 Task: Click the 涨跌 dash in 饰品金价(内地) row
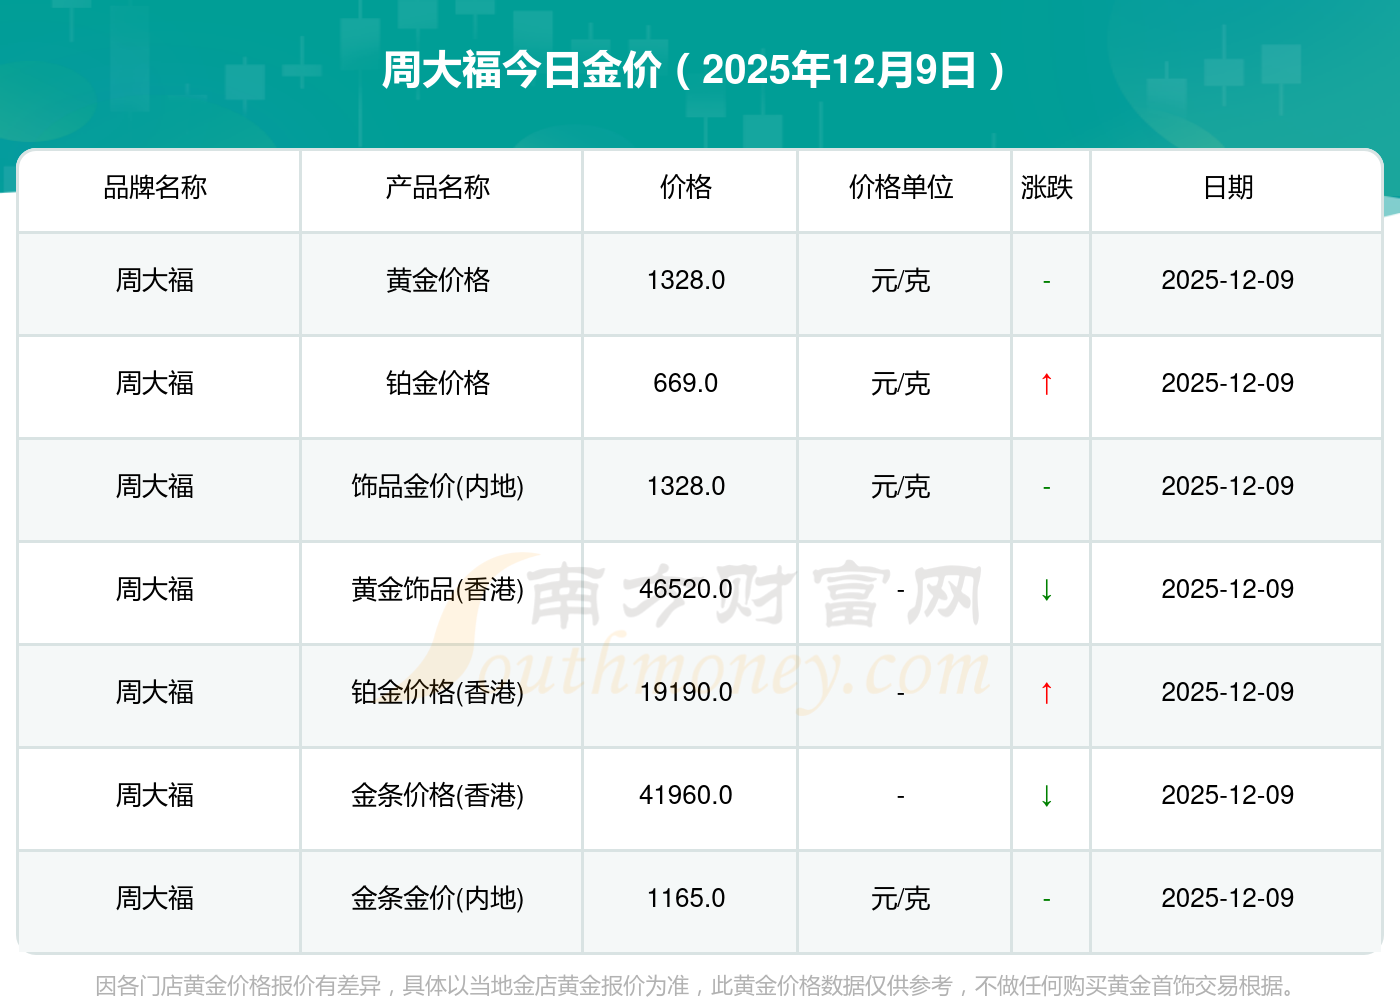(1046, 488)
